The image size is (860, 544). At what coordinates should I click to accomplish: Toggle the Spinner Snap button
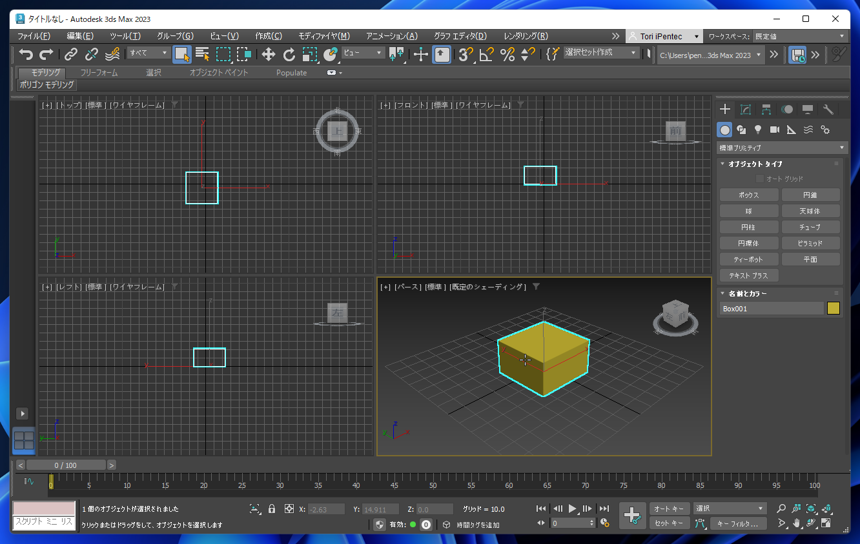528,54
